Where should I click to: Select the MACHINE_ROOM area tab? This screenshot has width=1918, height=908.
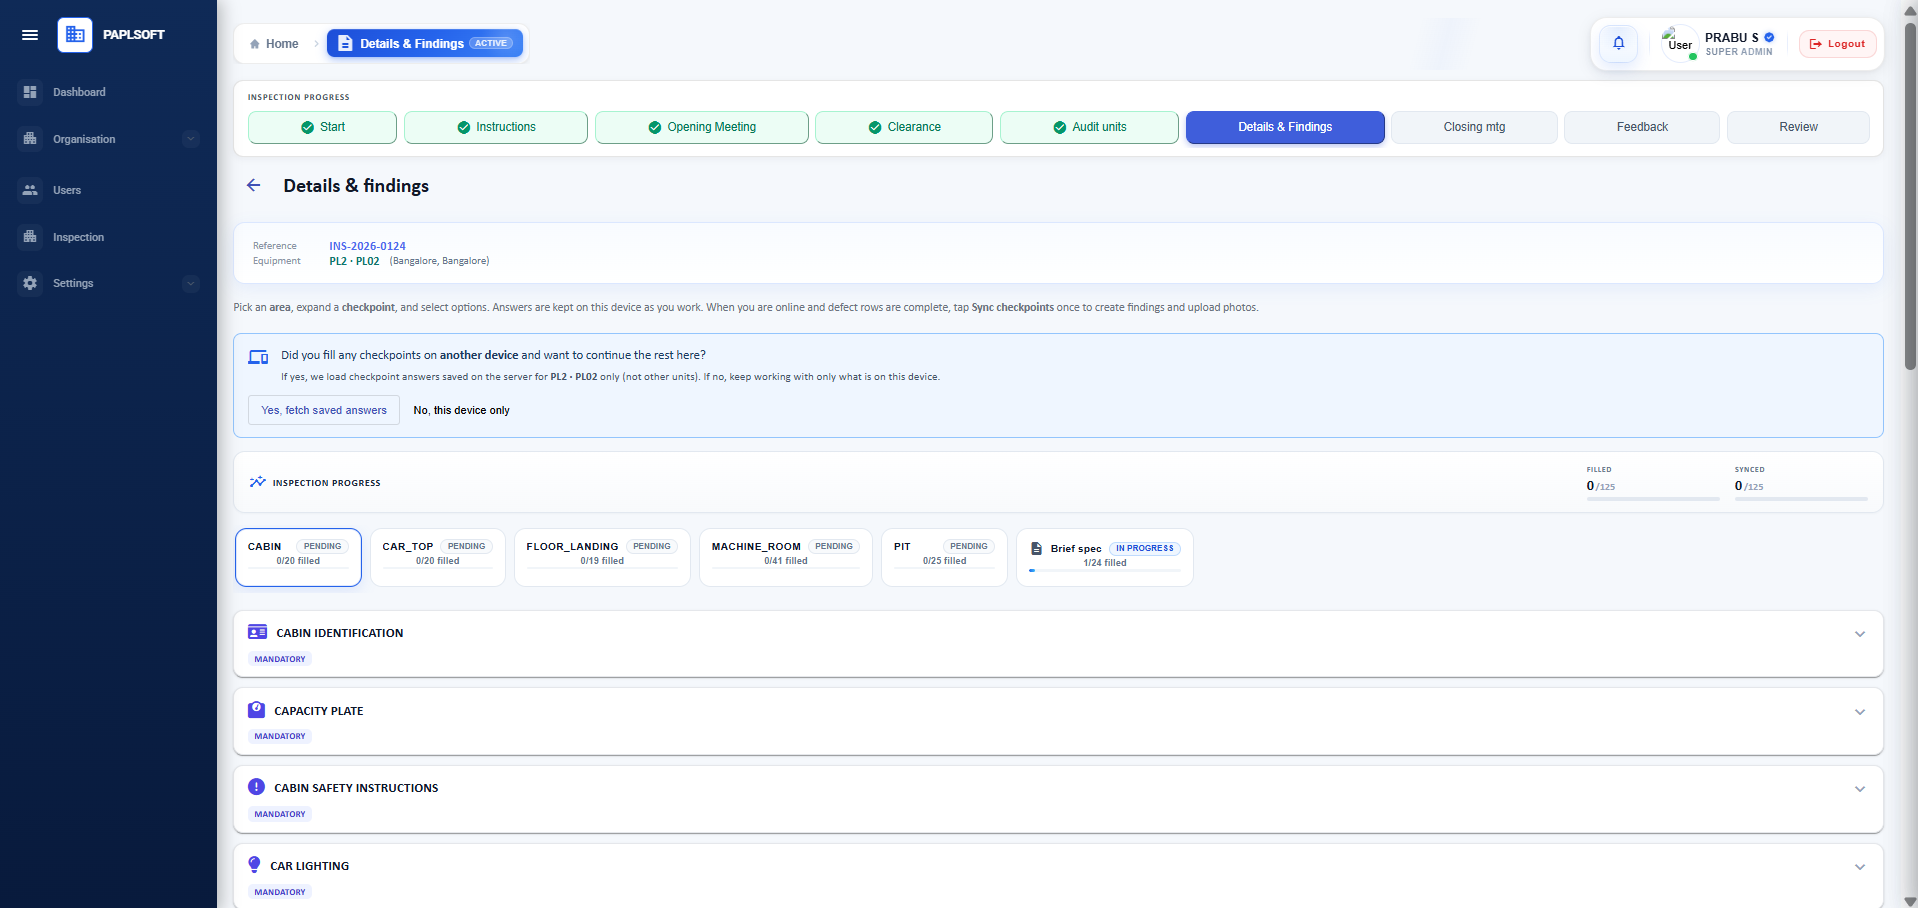tap(785, 557)
